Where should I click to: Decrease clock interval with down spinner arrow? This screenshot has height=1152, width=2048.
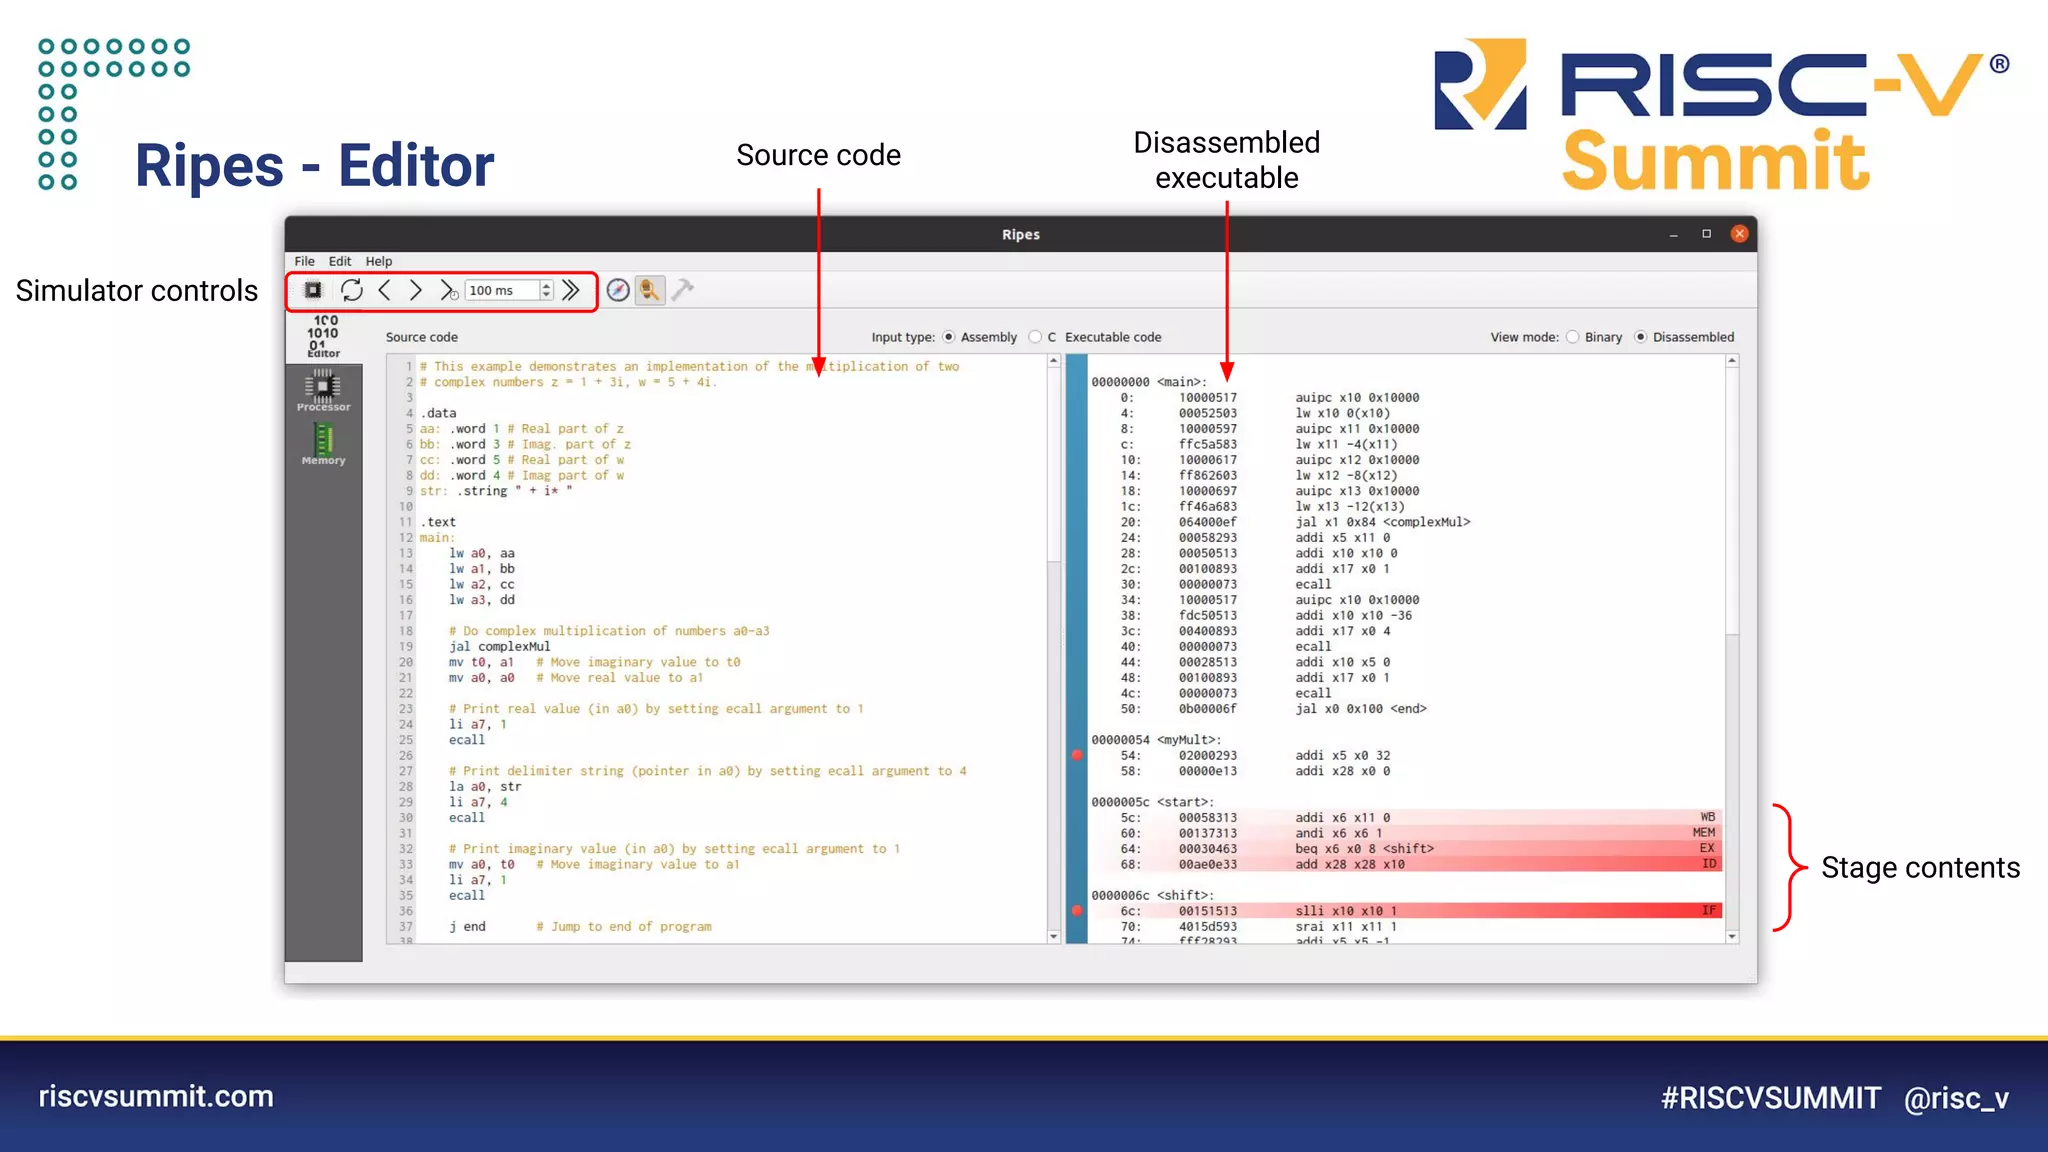pos(546,296)
